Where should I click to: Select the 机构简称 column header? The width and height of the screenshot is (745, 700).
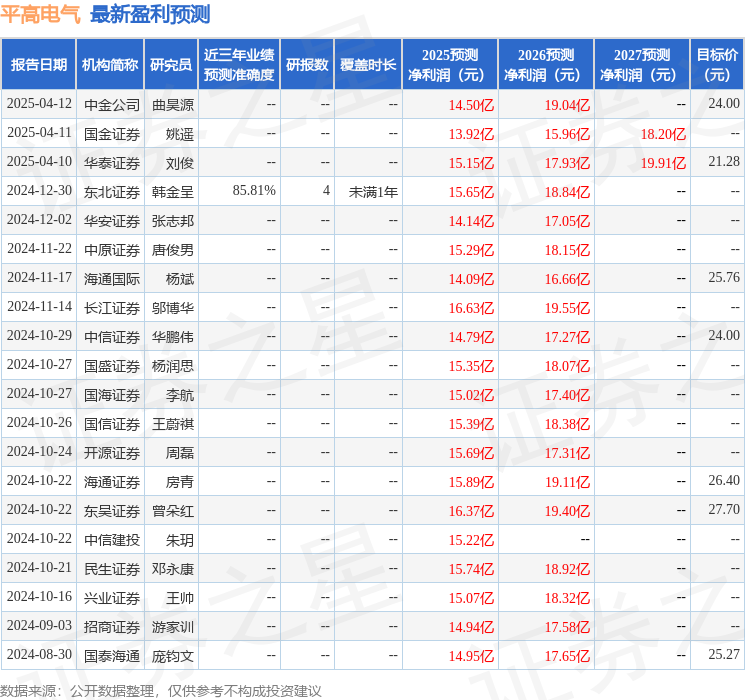(x=110, y=65)
